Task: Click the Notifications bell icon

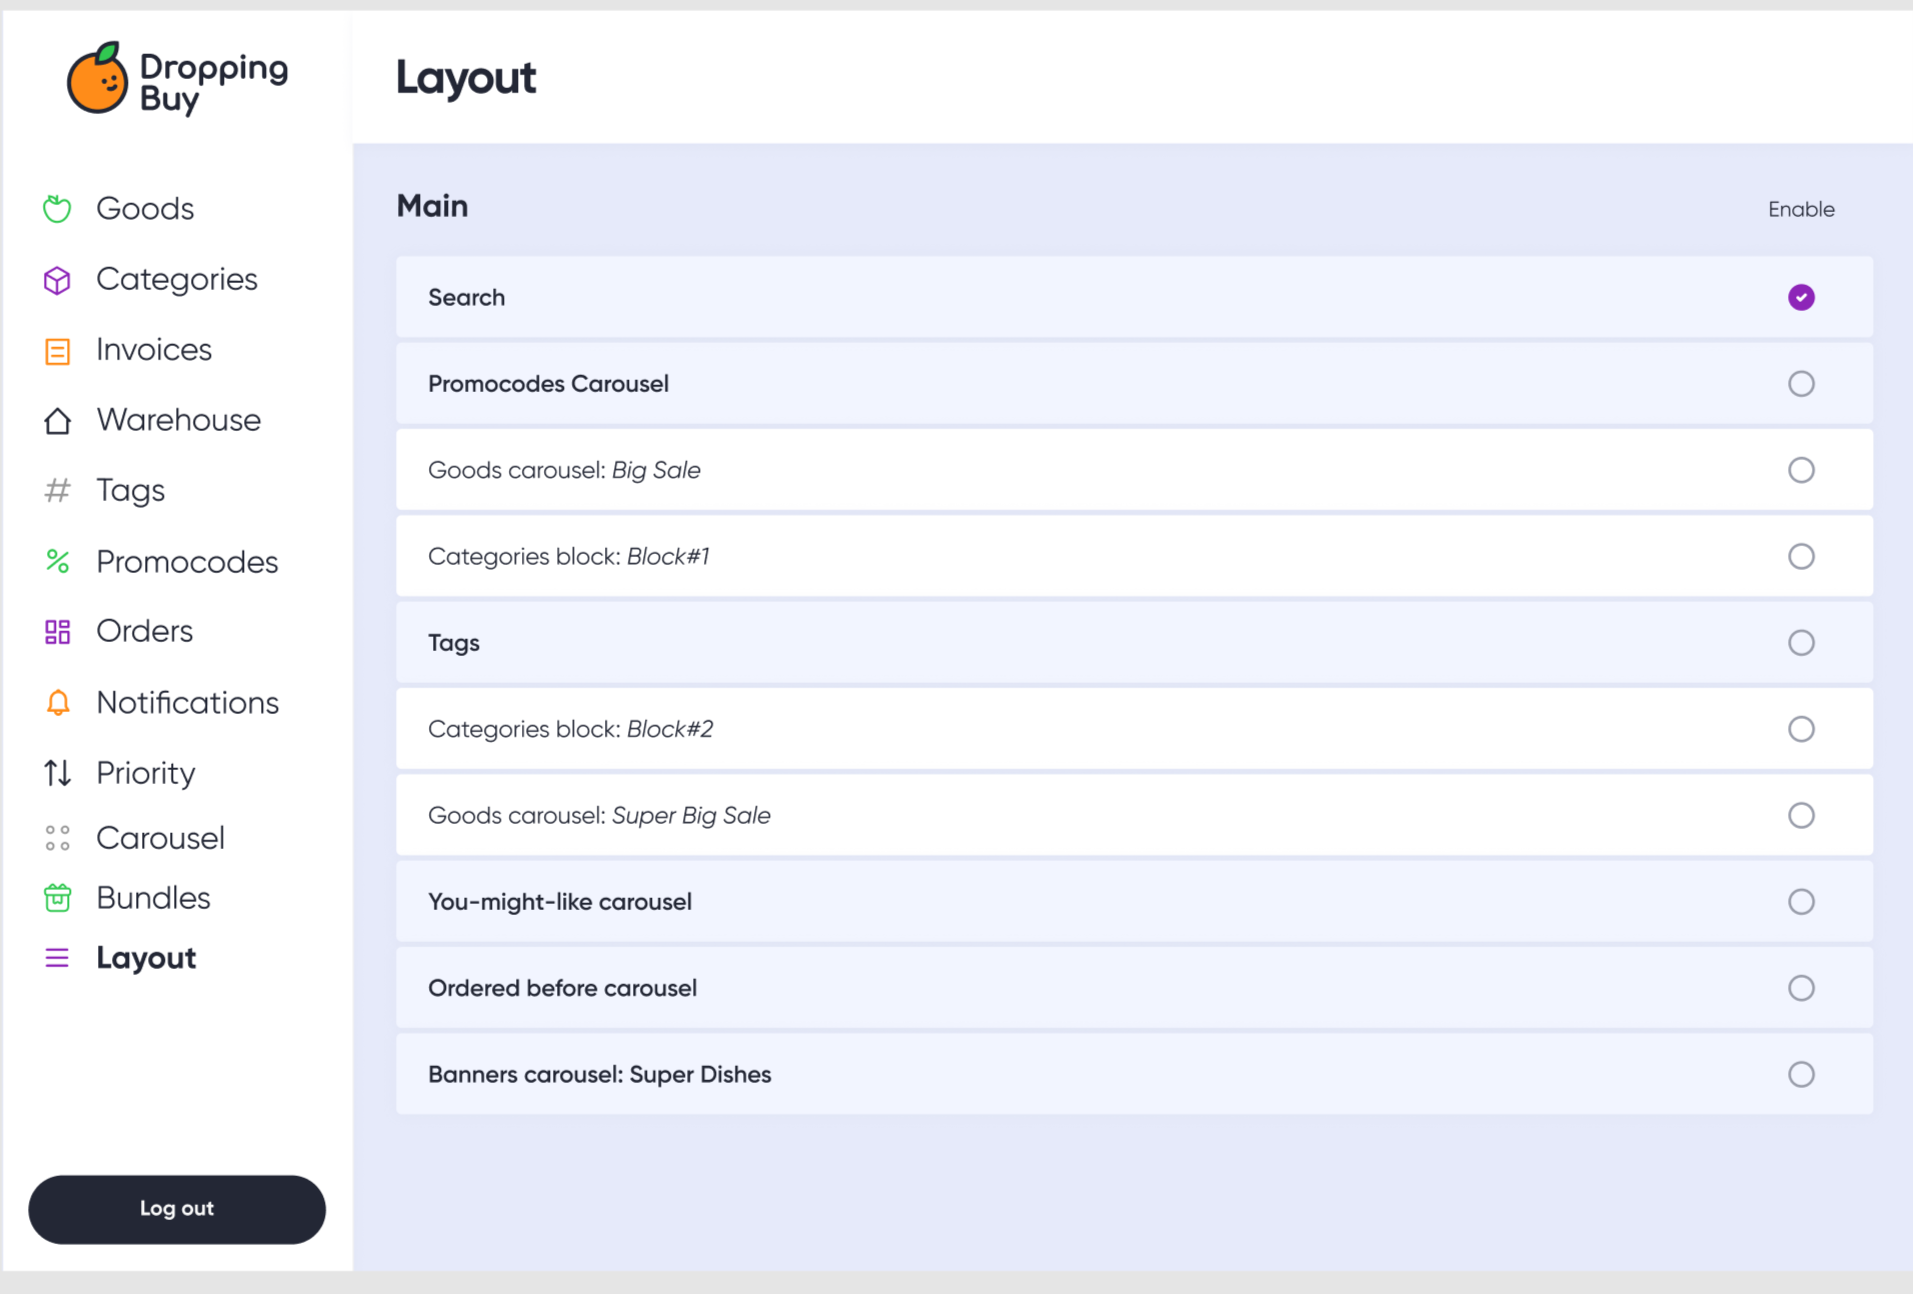Action: pos(57,703)
